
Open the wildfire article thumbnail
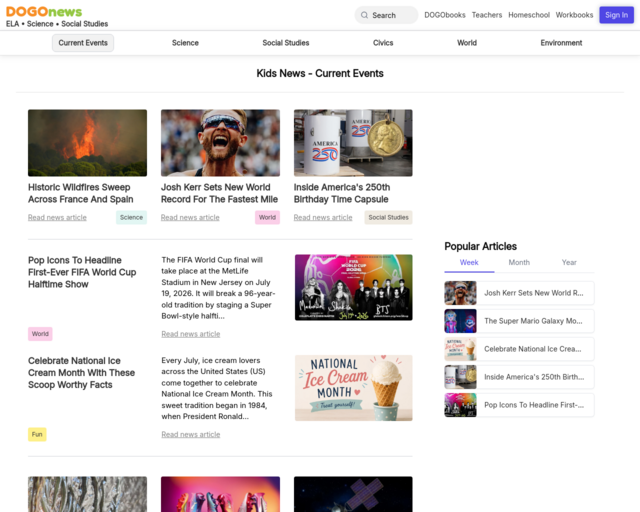87,143
